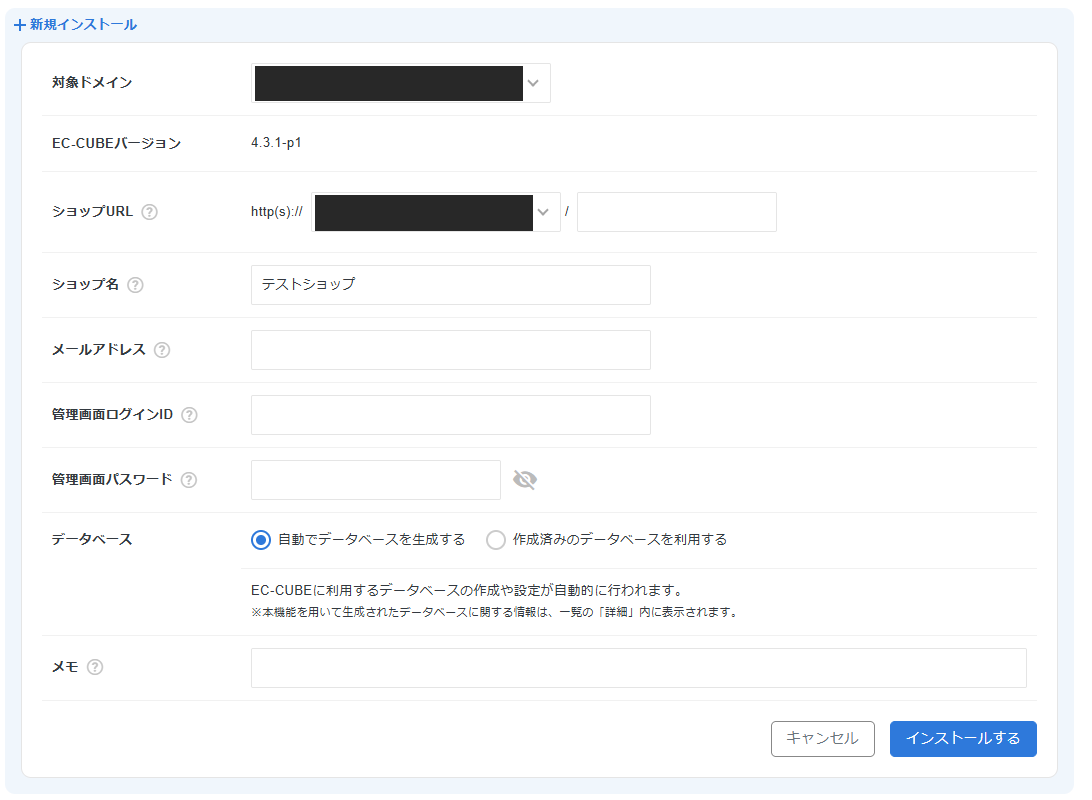Click the データベース row label

(x=92, y=540)
